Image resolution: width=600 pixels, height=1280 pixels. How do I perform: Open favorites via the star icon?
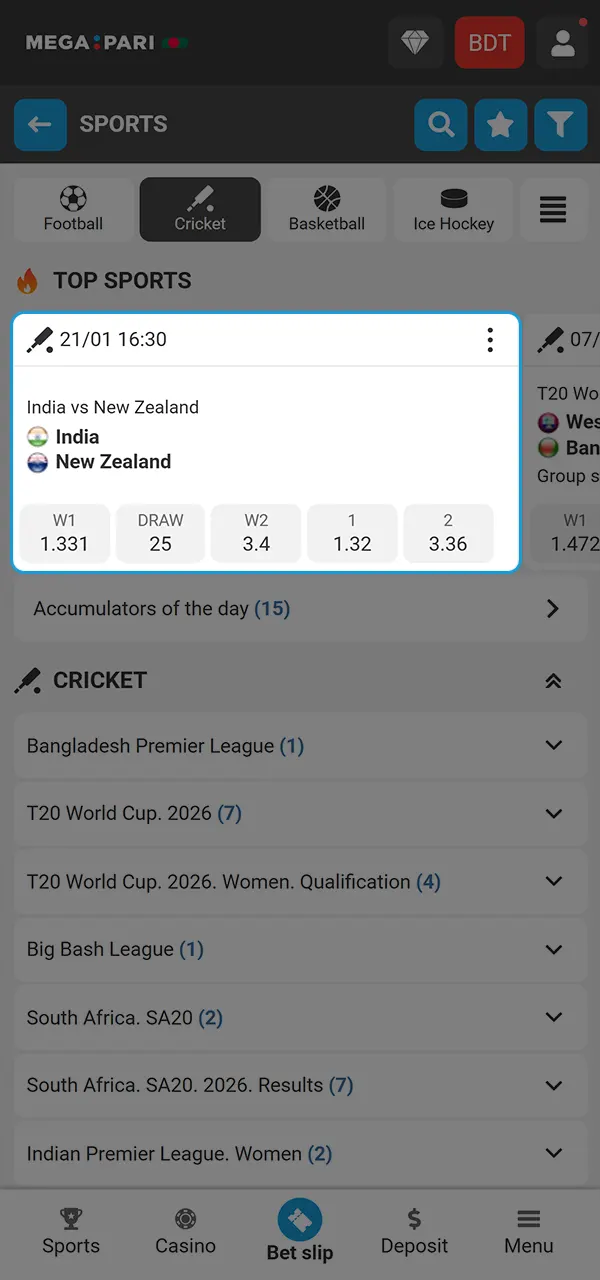point(501,125)
